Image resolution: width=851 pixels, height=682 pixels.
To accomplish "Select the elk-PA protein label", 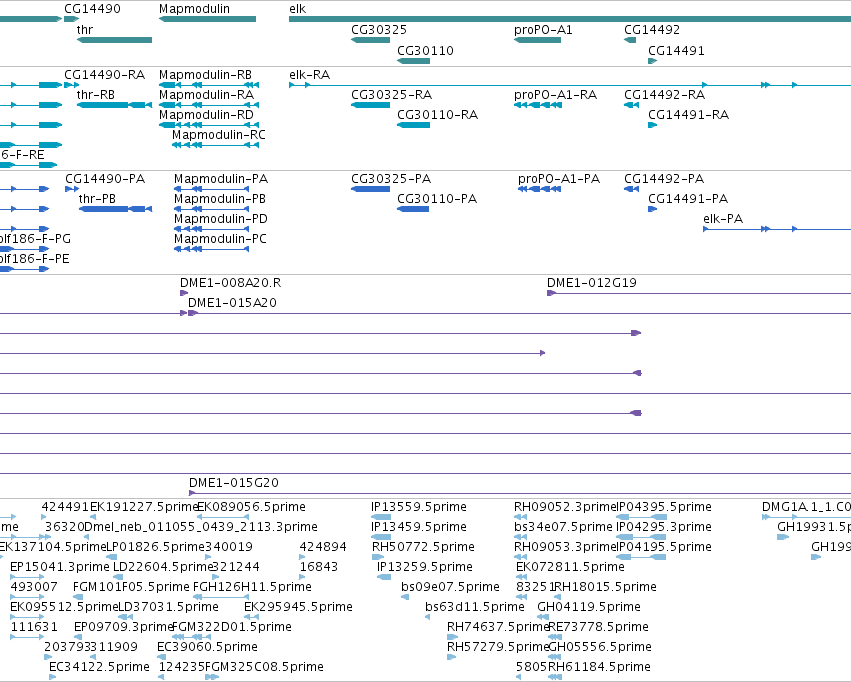I will pyautogui.click(x=723, y=219).
